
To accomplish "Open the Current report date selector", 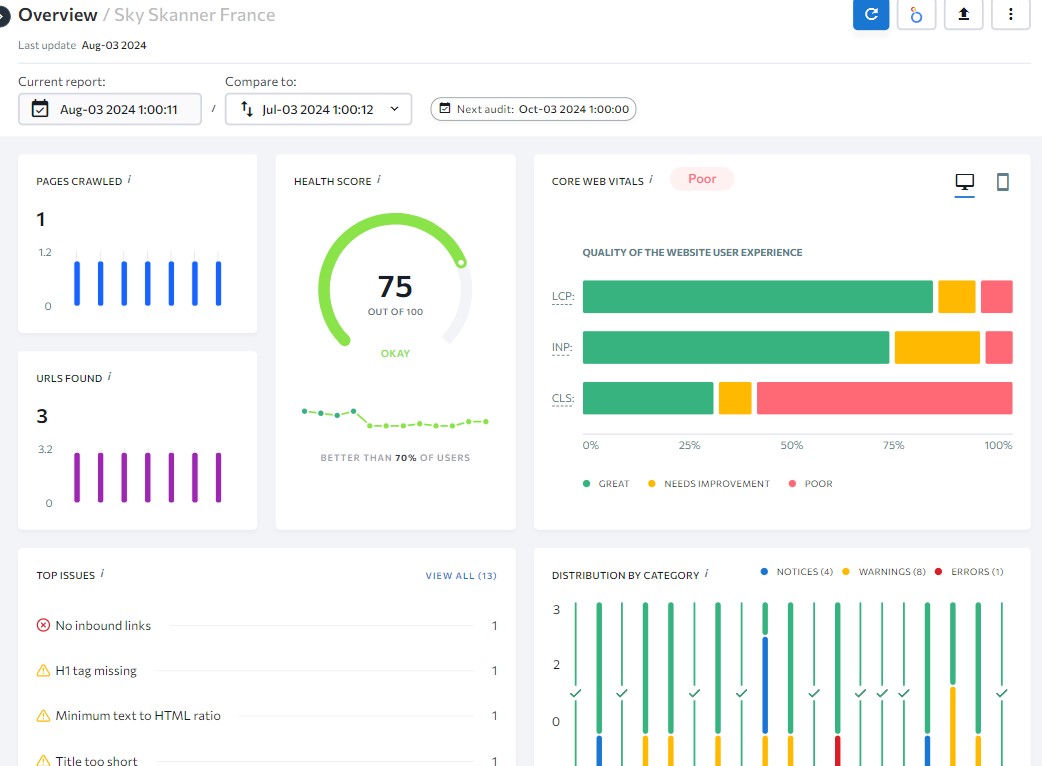I will click(x=110, y=109).
